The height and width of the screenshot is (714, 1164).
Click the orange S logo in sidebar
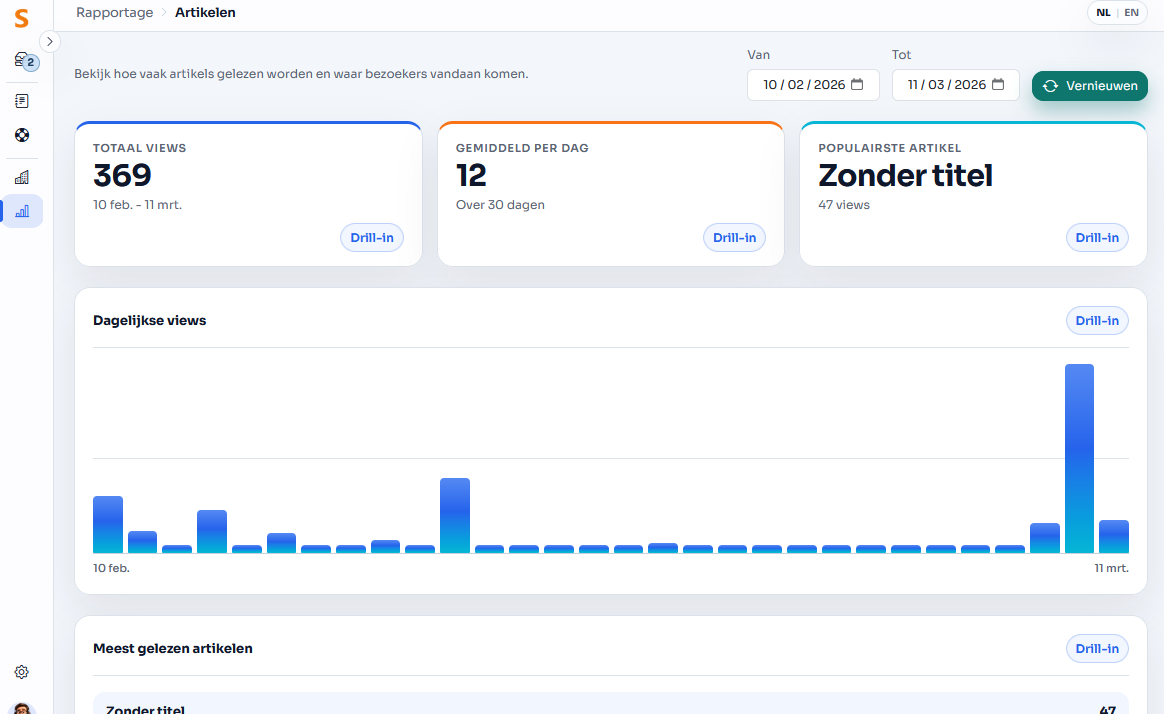(21, 19)
